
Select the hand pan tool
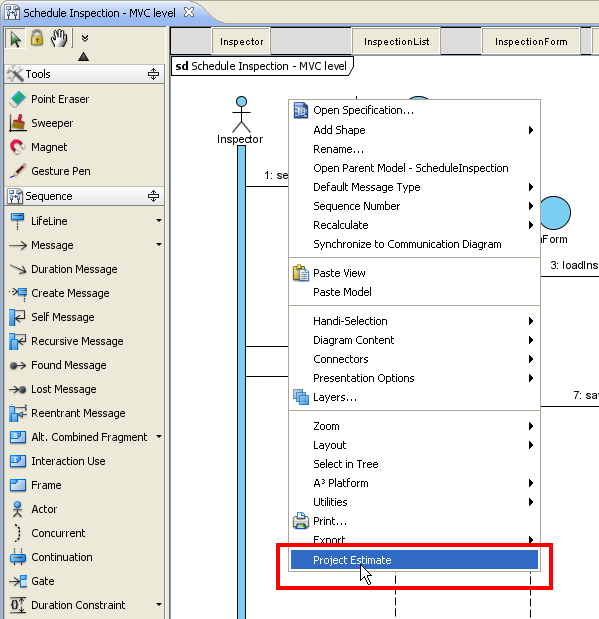pyautogui.click(x=59, y=39)
